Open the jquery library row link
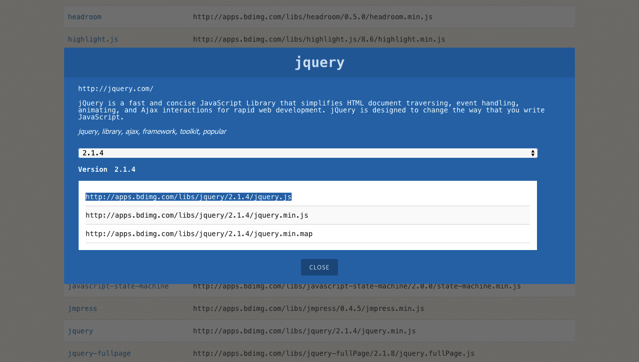The image size is (639, 362). pos(80,331)
